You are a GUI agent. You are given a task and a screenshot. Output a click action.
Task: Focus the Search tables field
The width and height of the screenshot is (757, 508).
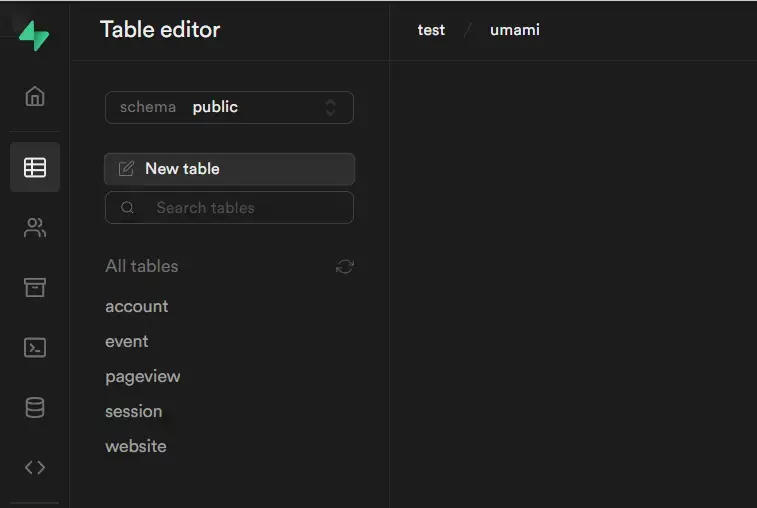click(x=240, y=208)
